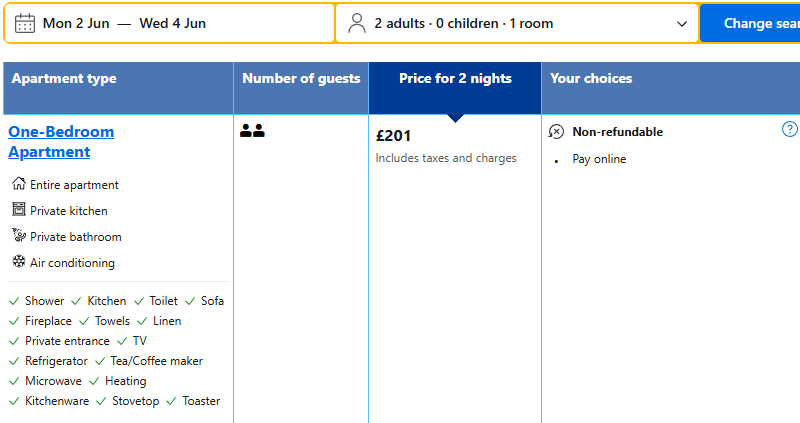800x423 pixels.
Task: Click the Private kitchen icon
Action: [x=18, y=210]
